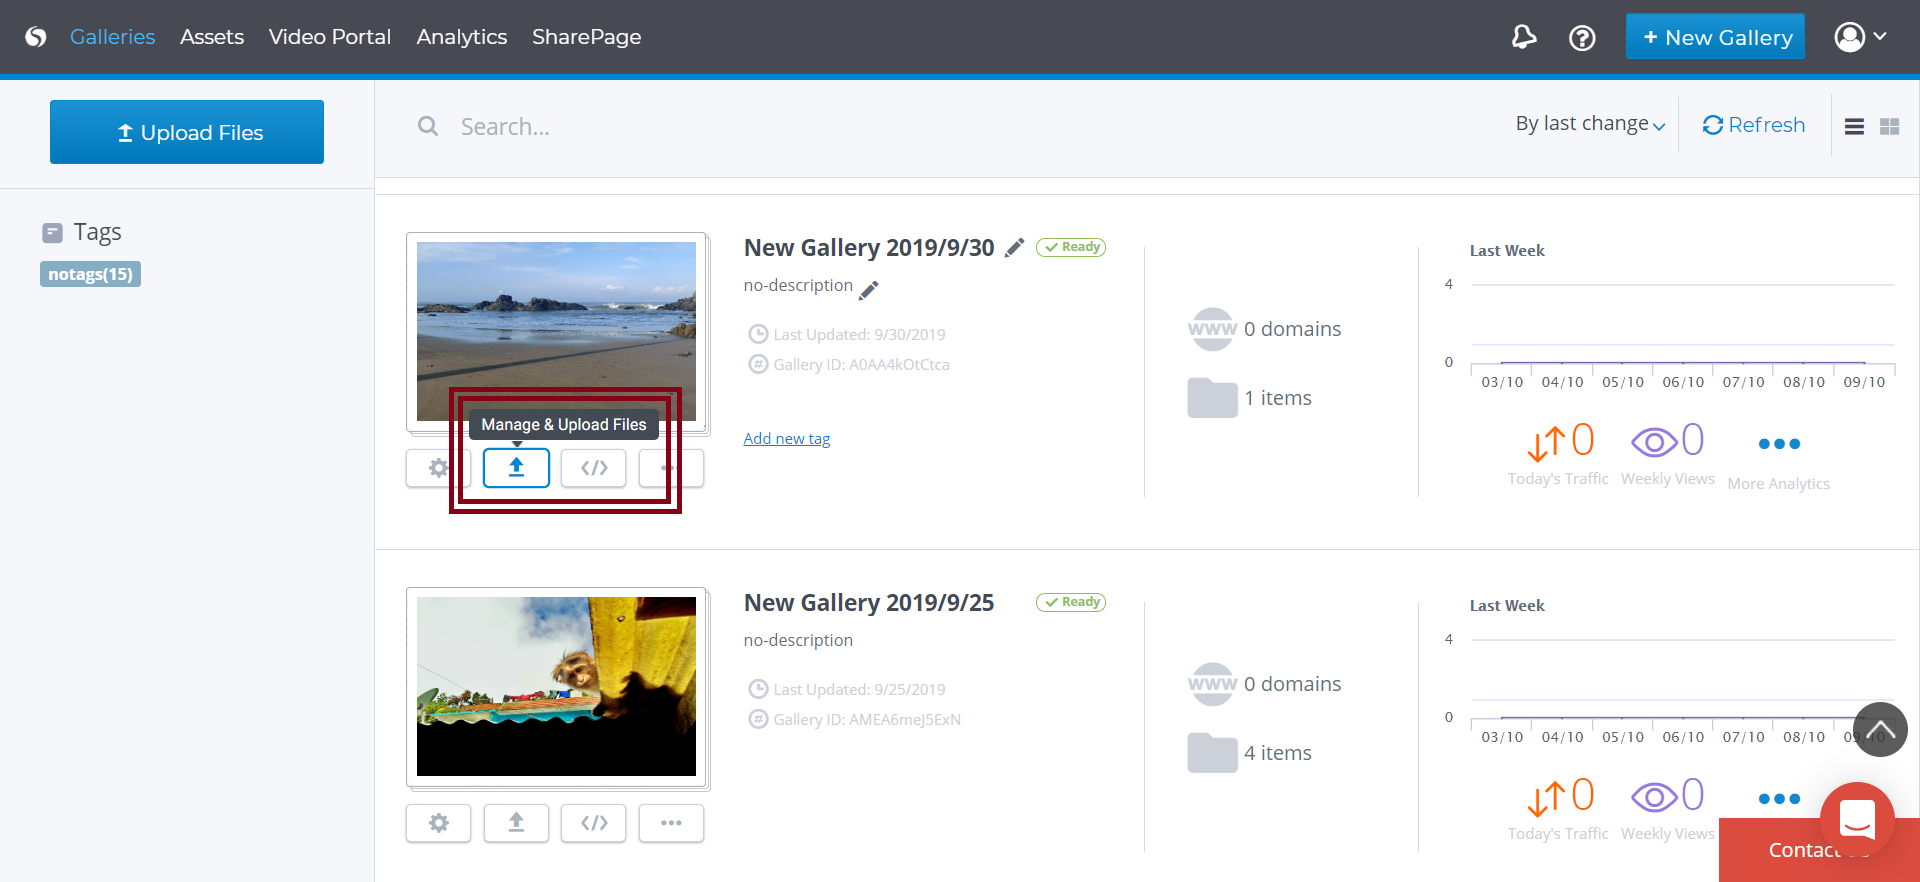The image size is (1920, 882).
Task: Click More Analytics dots for 2019/9/30 gallery
Action: point(1778,444)
